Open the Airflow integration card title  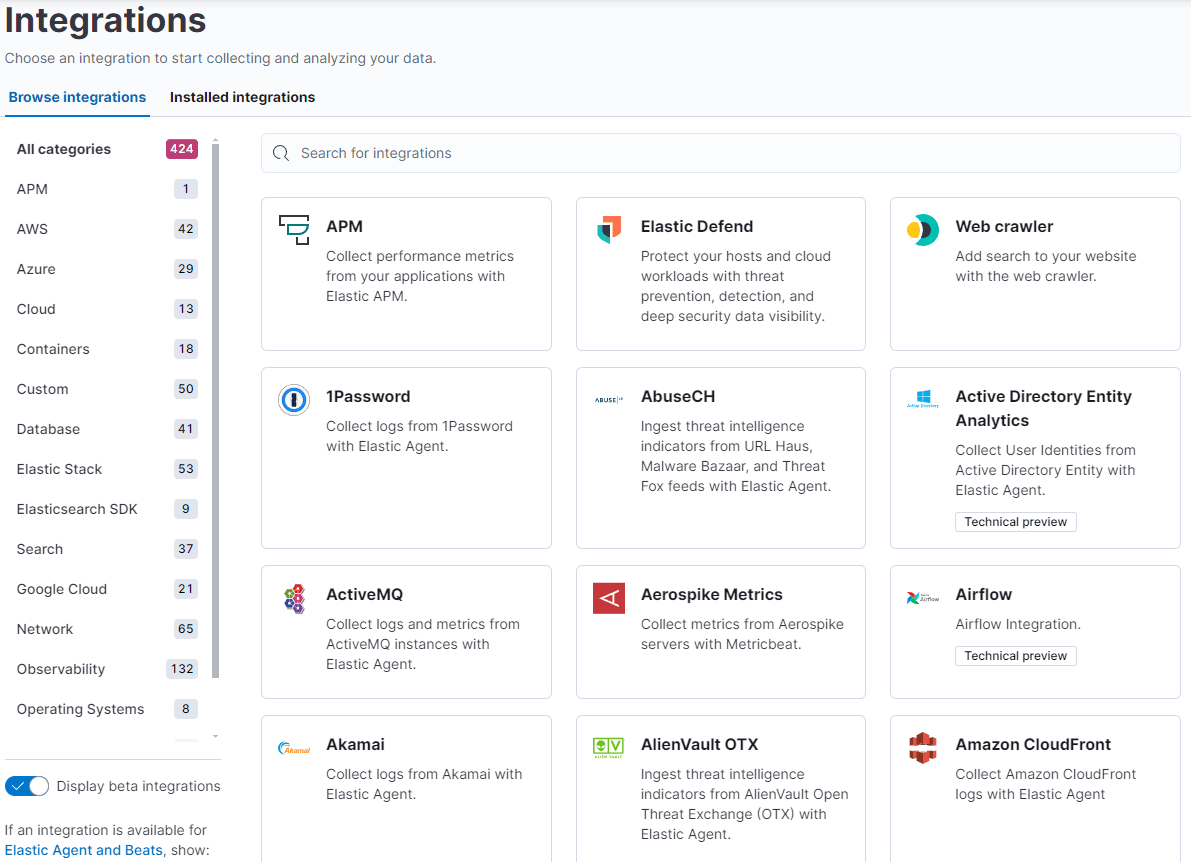coord(983,594)
